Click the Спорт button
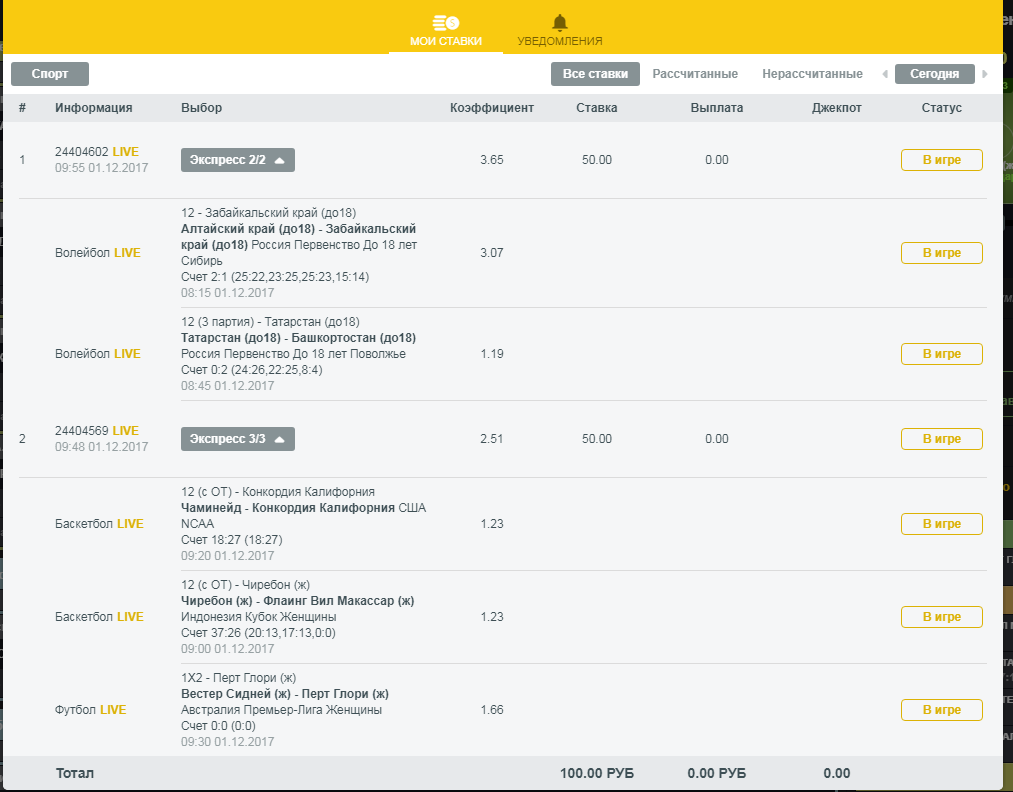 pos(50,74)
